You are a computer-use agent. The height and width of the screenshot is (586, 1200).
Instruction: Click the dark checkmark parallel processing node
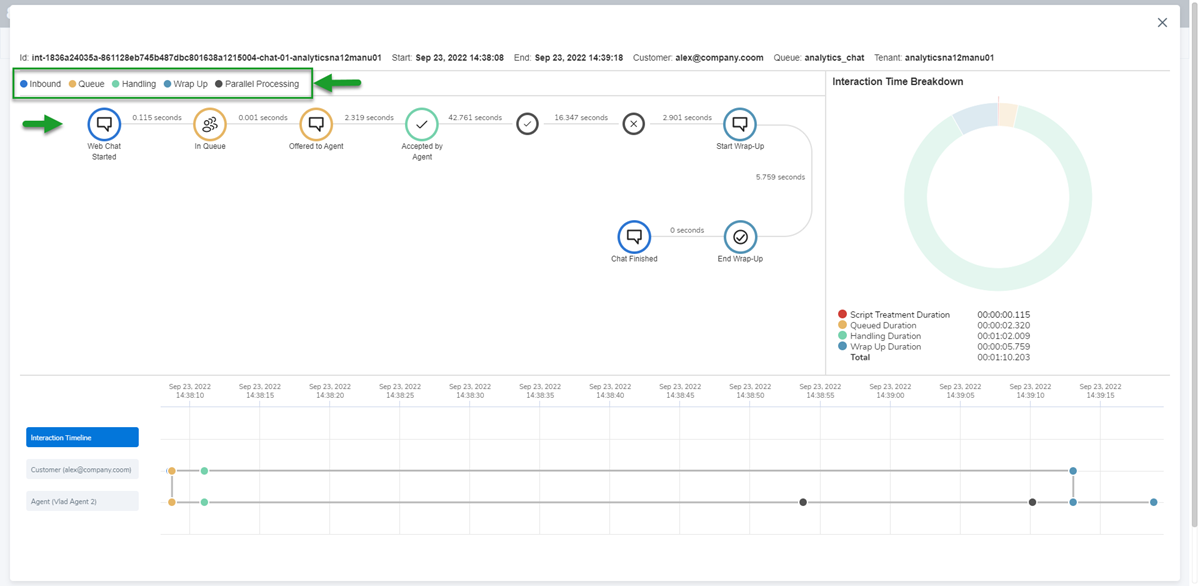pos(528,124)
